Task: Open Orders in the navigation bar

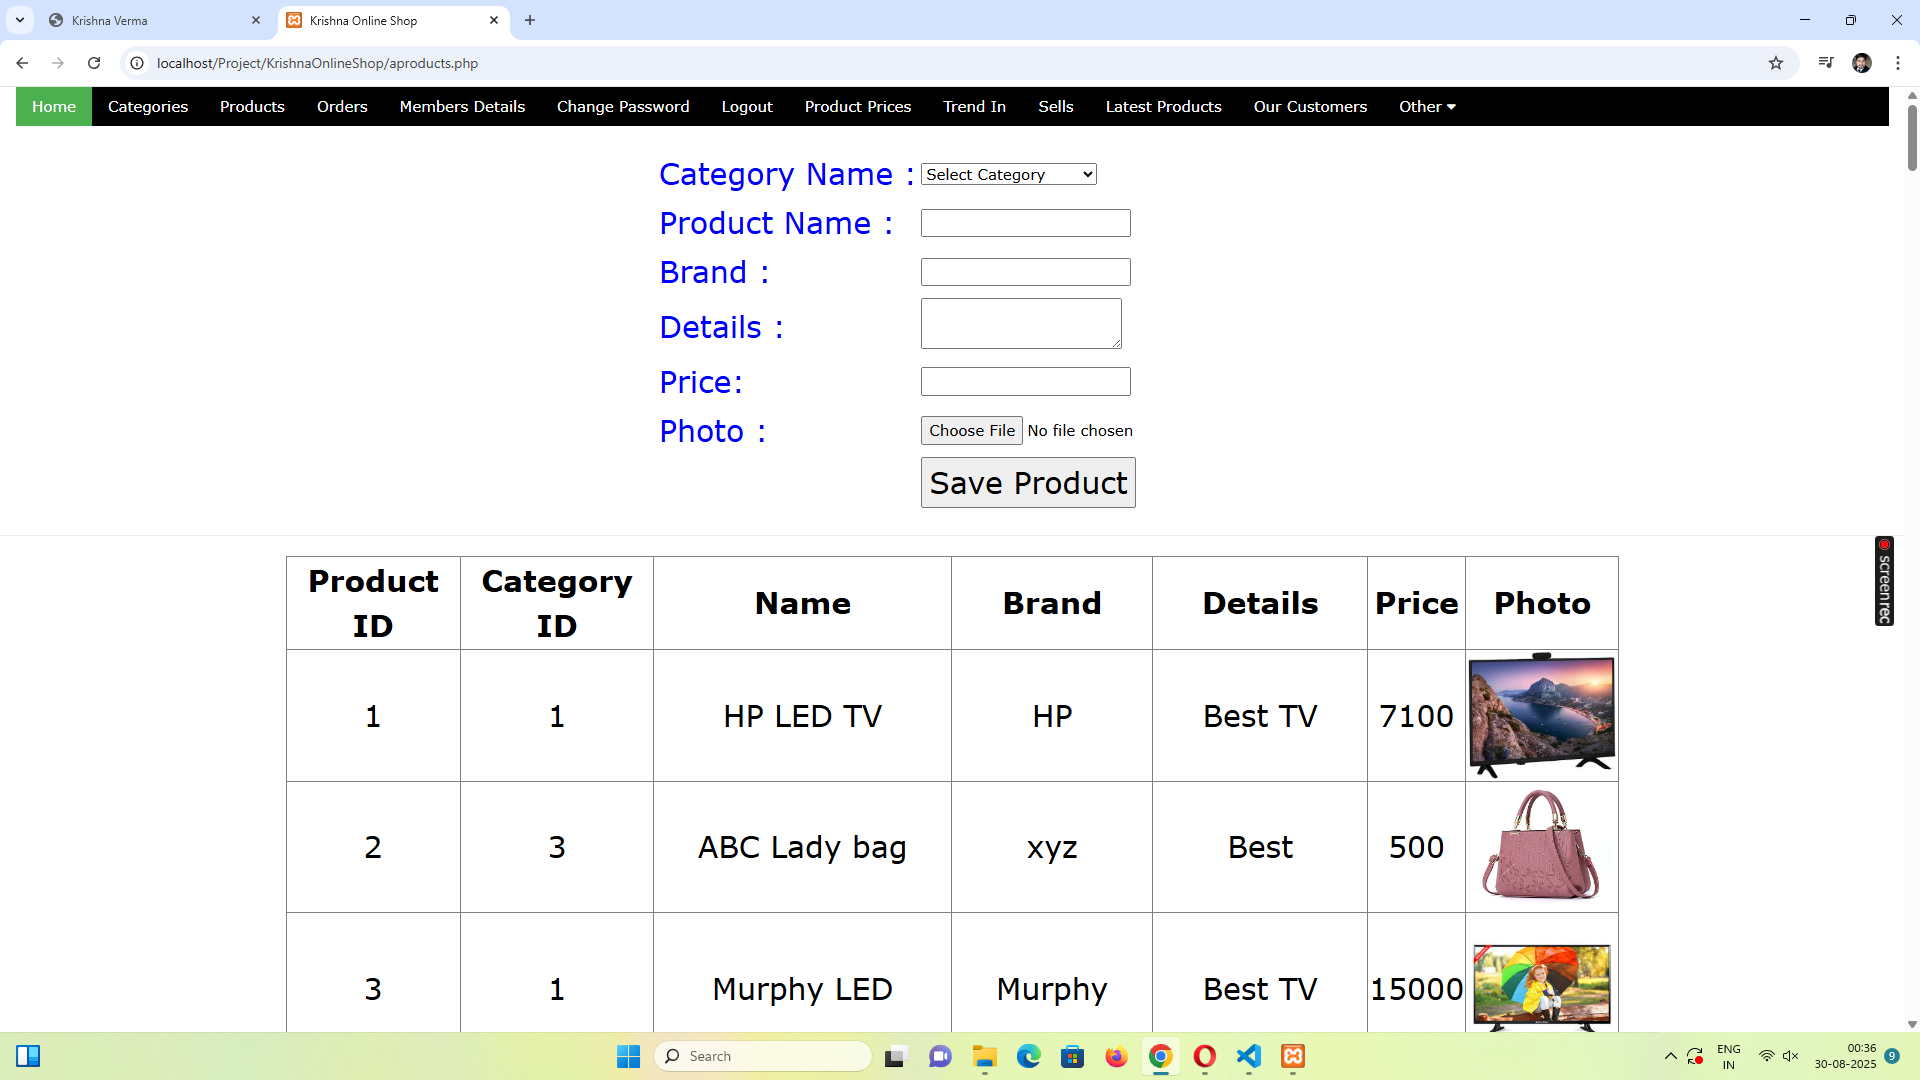Action: tap(342, 106)
